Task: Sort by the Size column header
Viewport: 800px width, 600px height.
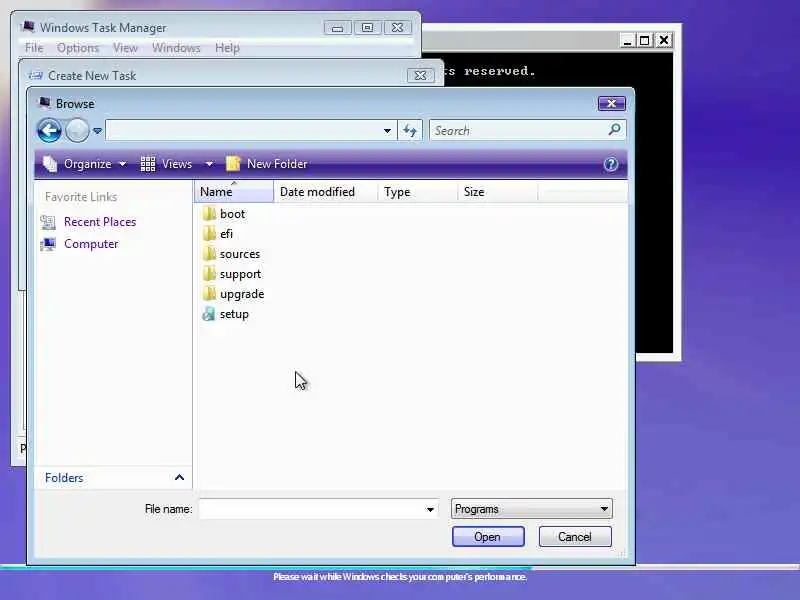Action: click(x=497, y=192)
